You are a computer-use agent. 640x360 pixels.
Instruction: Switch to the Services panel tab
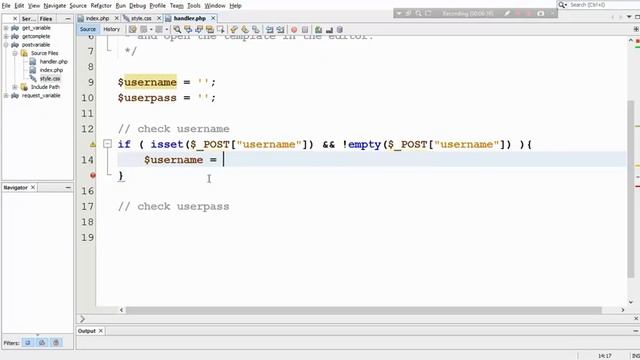point(28,19)
